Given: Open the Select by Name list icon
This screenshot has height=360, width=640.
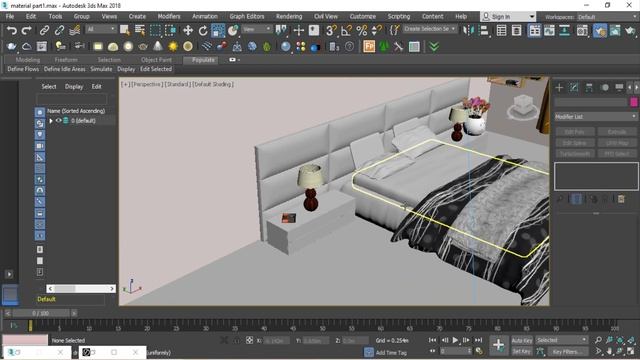Looking at the screenshot, I should tap(140, 30).
